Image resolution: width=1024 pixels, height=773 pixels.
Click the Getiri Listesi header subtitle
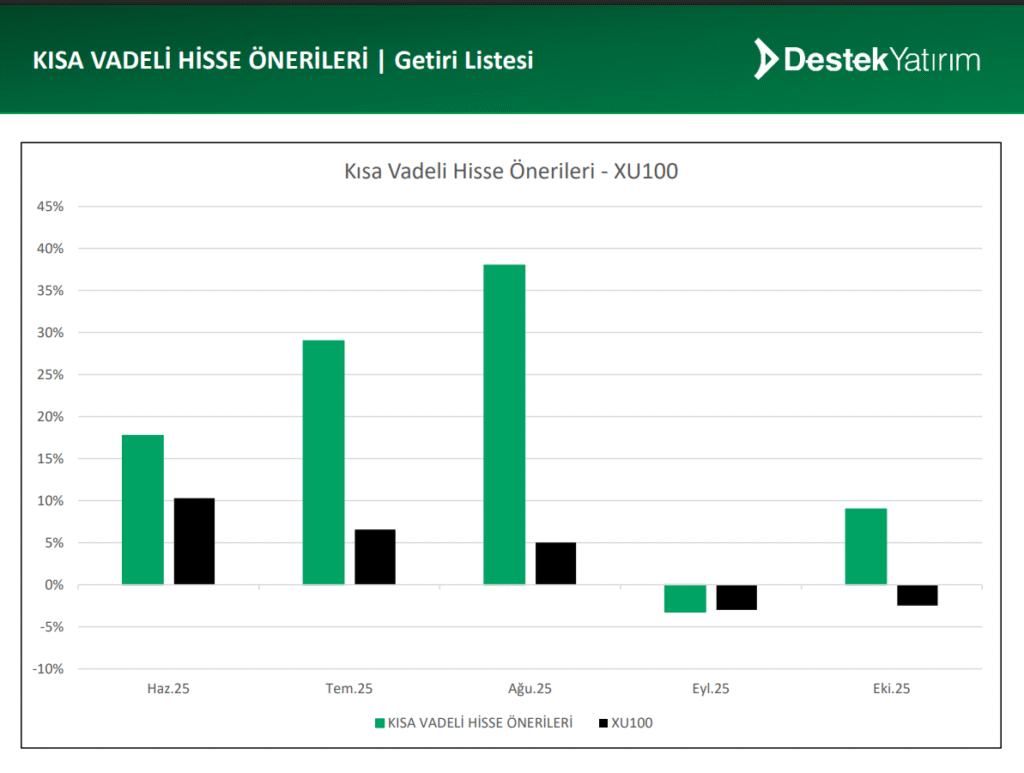coord(464,60)
